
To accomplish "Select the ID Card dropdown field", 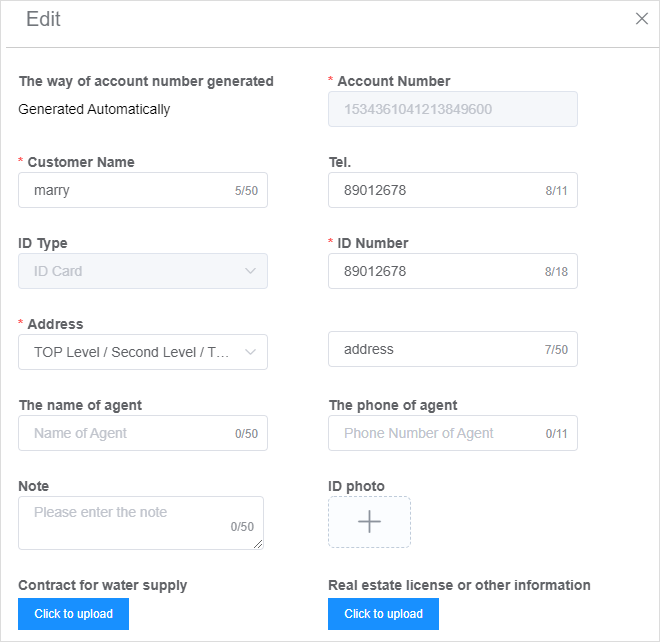I will tap(143, 271).
